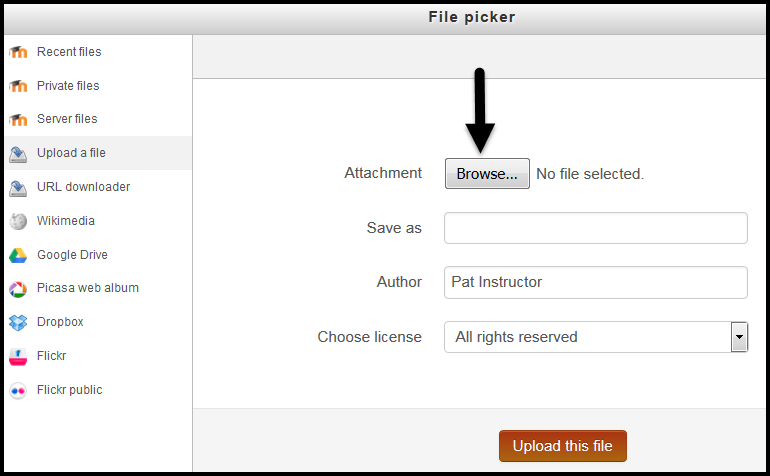Click the URL downloader icon
Image resolution: width=770 pixels, height=476 pixels.
coord(18,188)
